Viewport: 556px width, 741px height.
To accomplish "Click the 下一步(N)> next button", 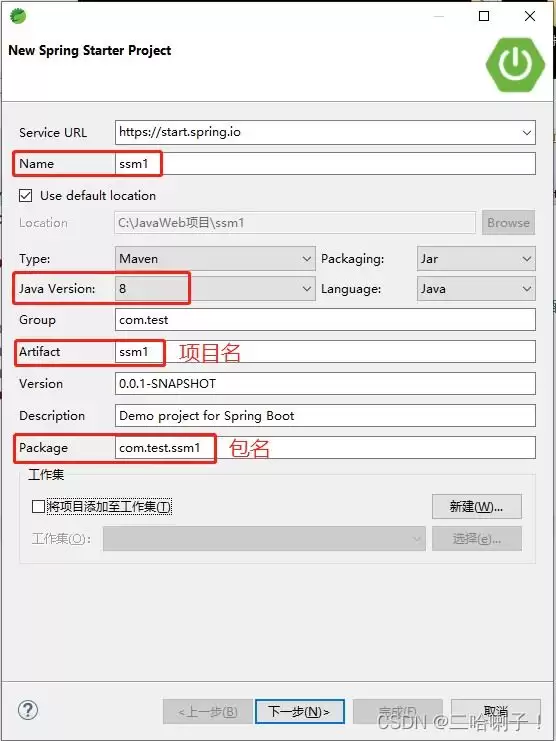I will 299,711.
